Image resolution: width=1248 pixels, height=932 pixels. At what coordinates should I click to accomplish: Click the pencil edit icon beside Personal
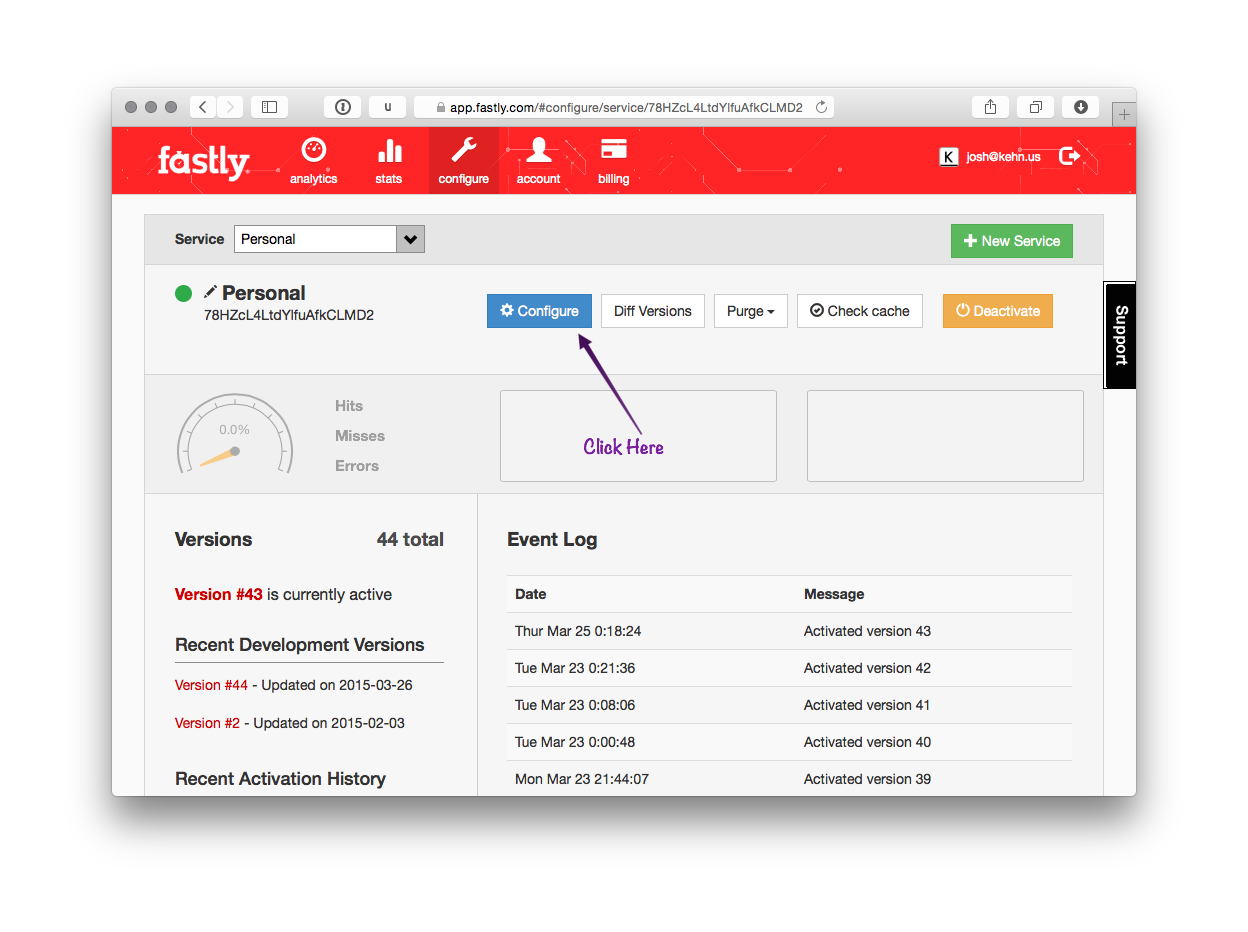pyautogui.click(x=210, y=292)
